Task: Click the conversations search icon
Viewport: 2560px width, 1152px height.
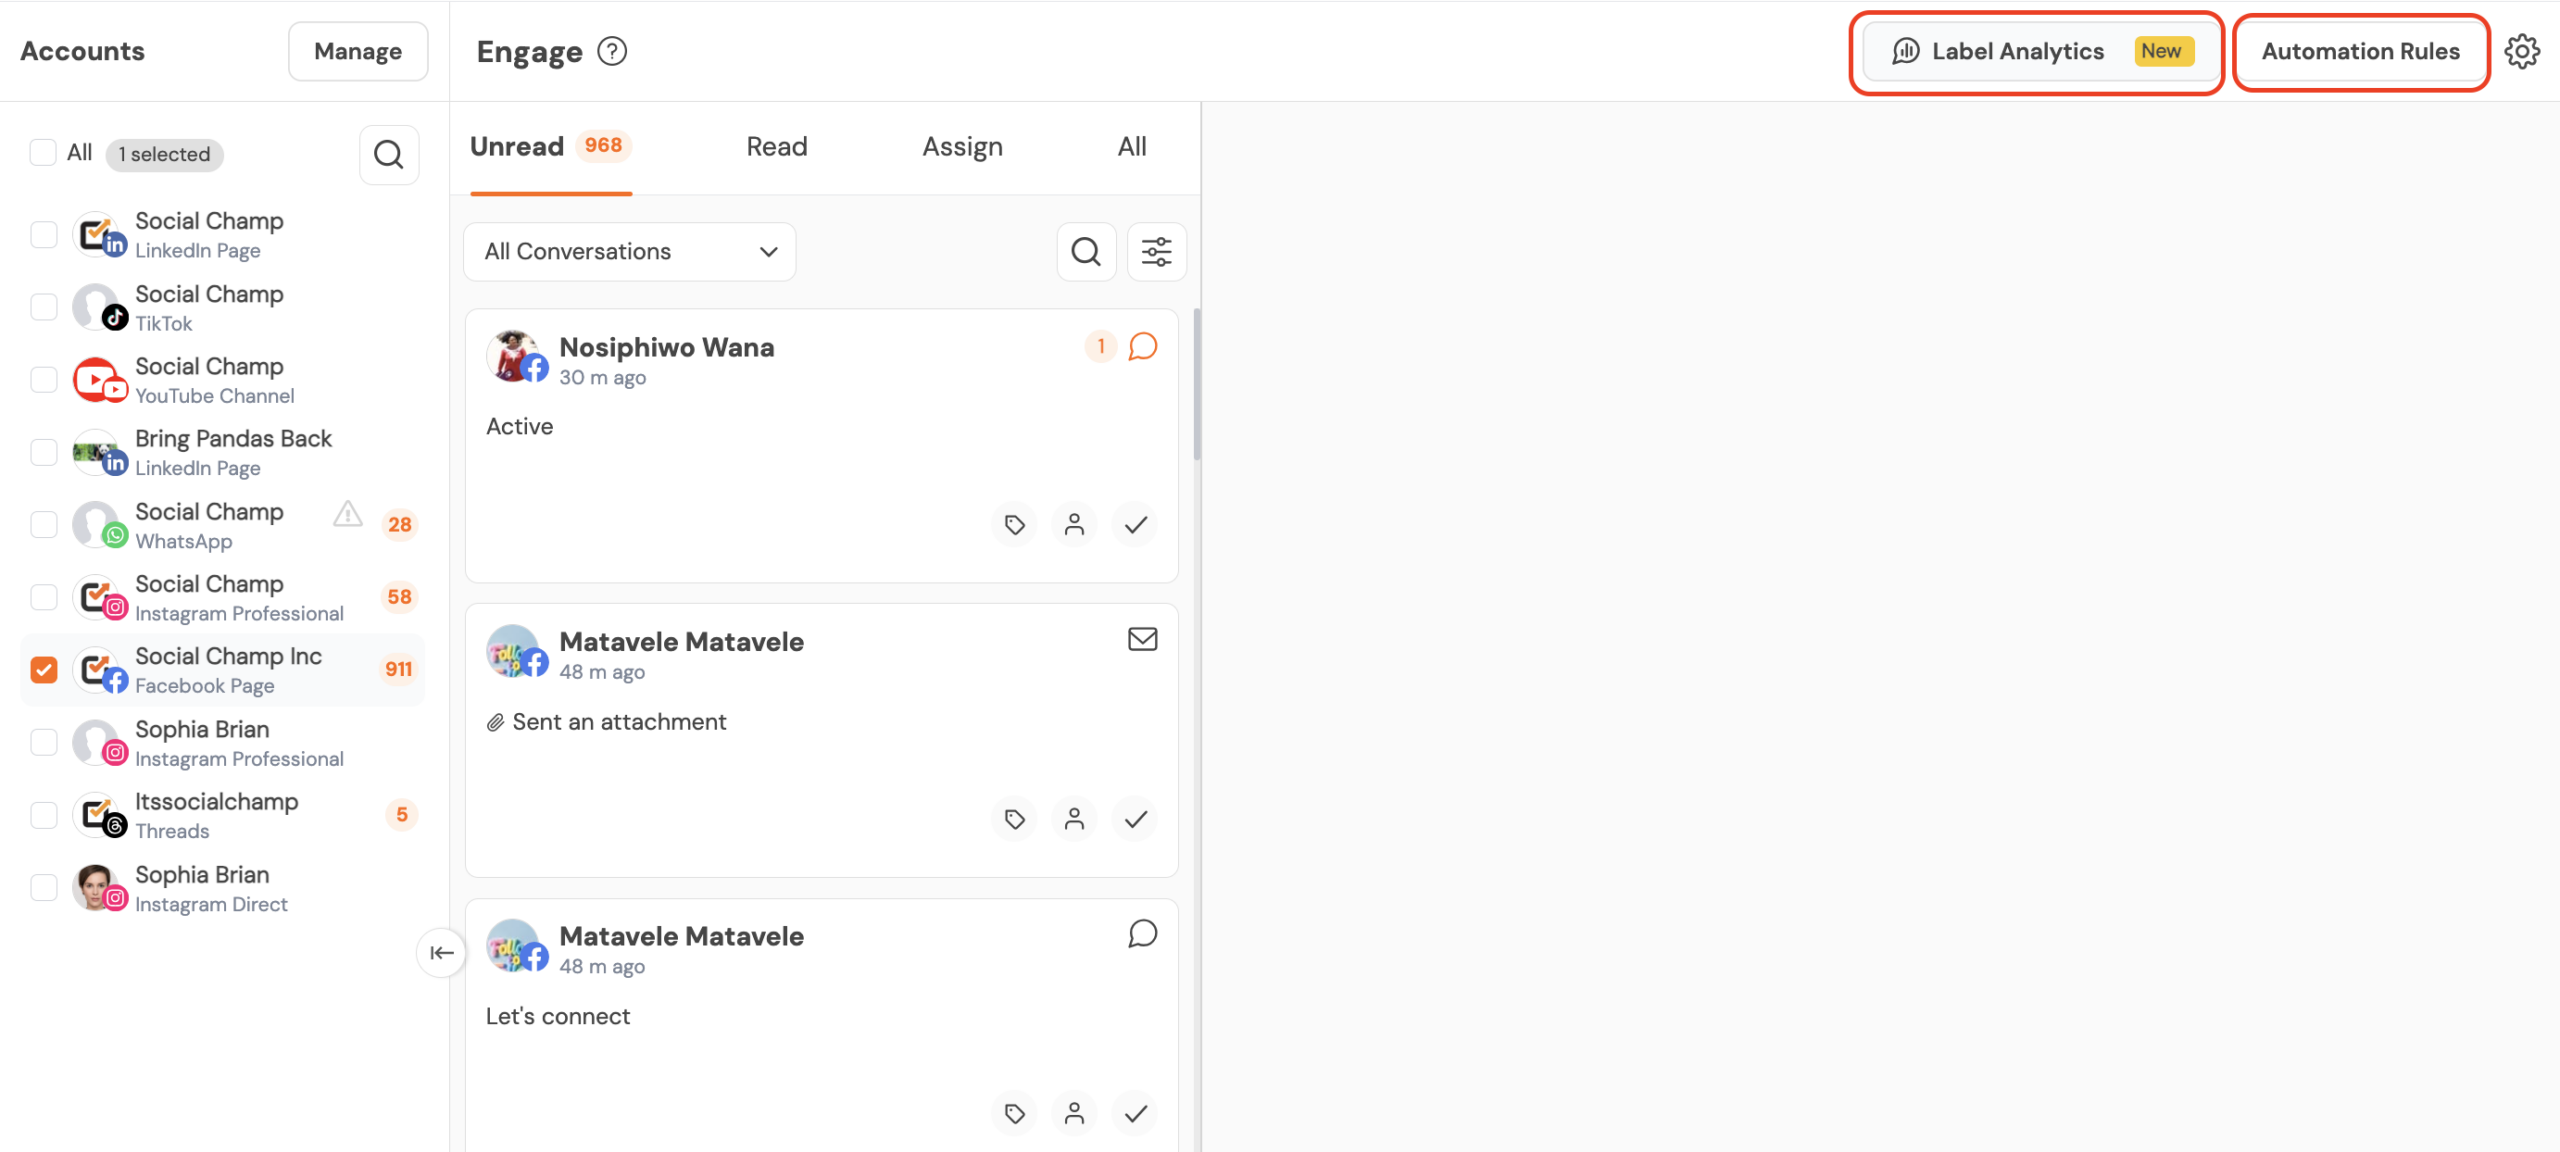Action: 1086,252
